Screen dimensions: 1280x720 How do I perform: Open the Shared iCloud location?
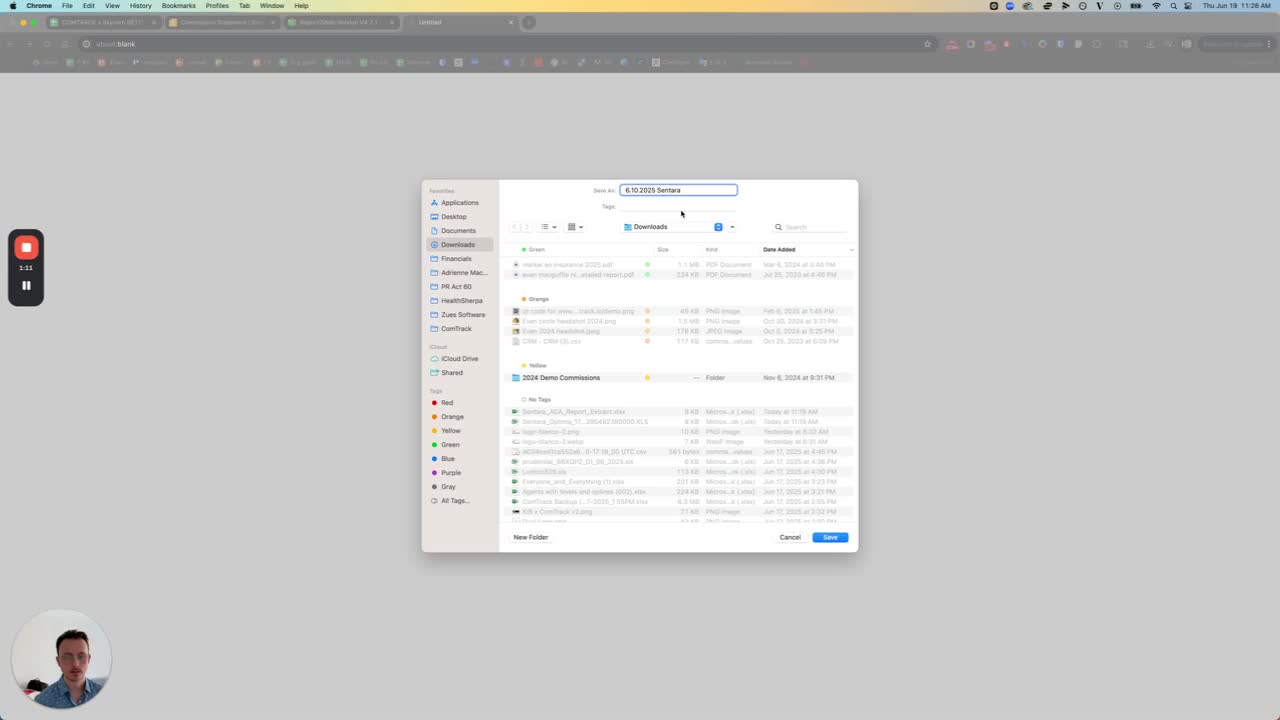[452, 373]
